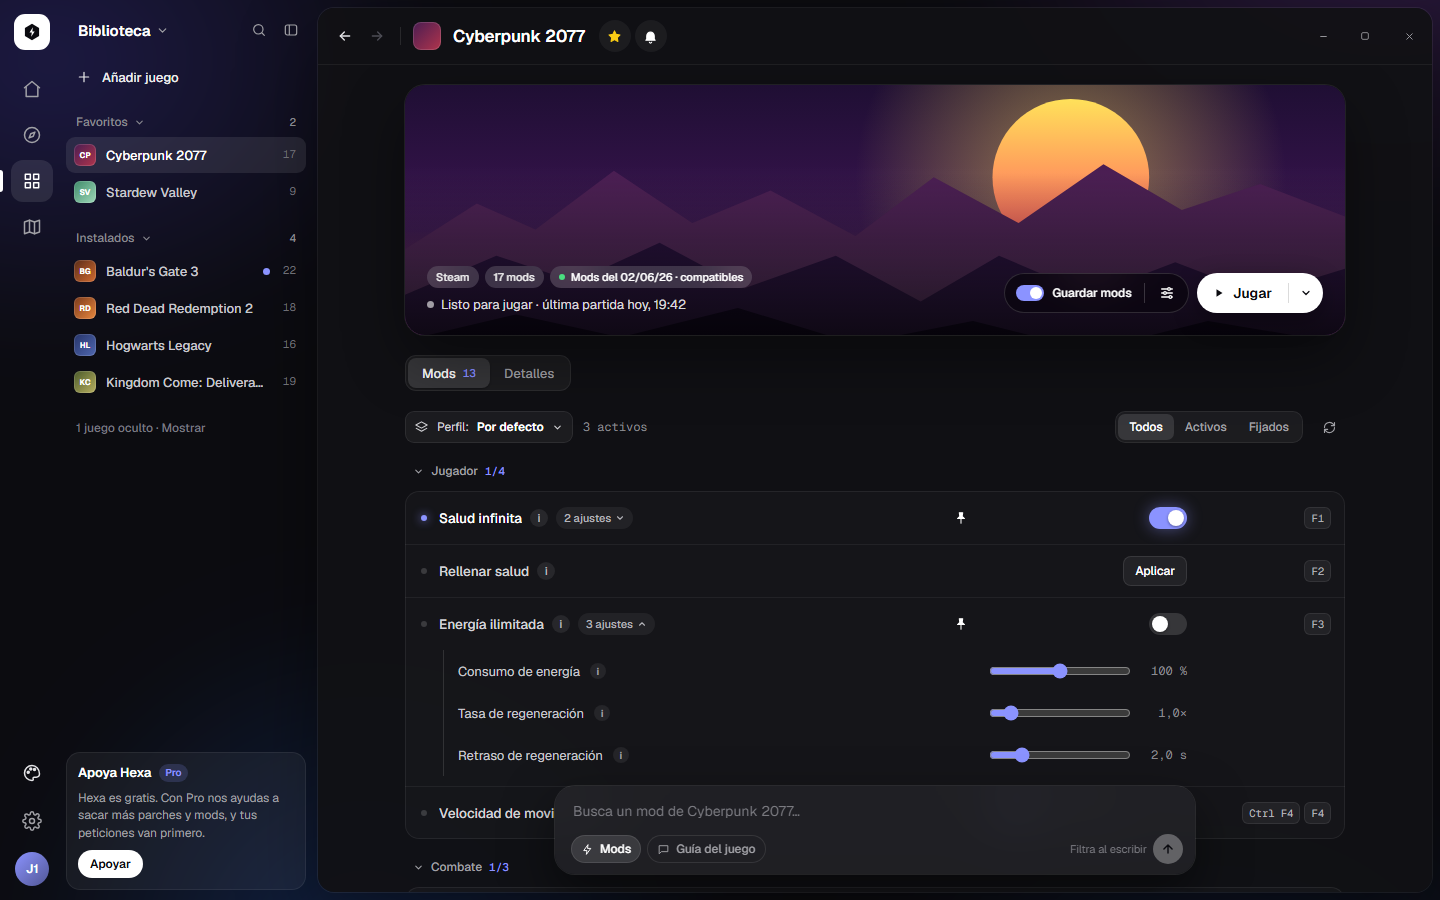Open the Perfil Por defecto dropdown
The image size is (1440, 900).
coord(489,427)
